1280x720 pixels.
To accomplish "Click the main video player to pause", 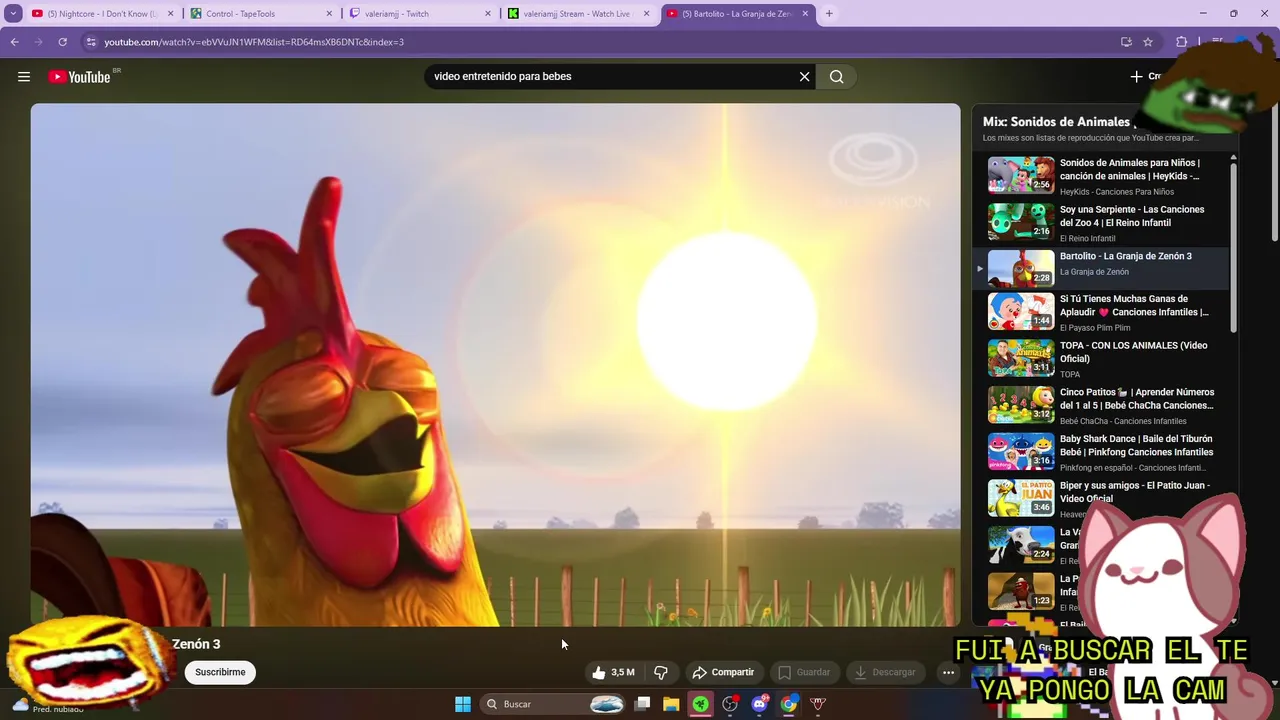I will coord(495,365).
